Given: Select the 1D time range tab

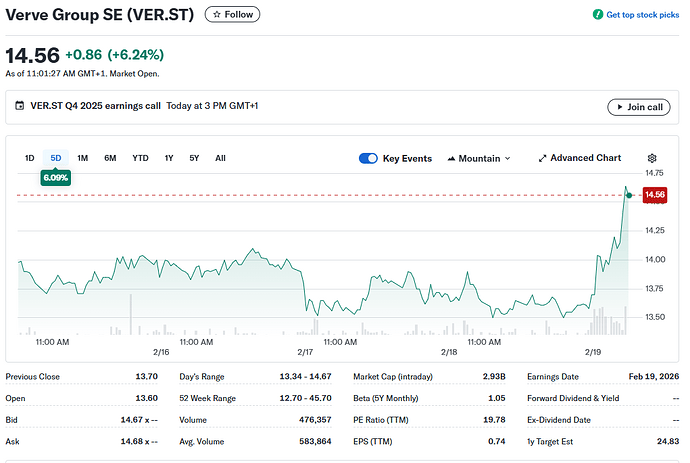Looking at the screenshot, I should (x=29, y=158).
